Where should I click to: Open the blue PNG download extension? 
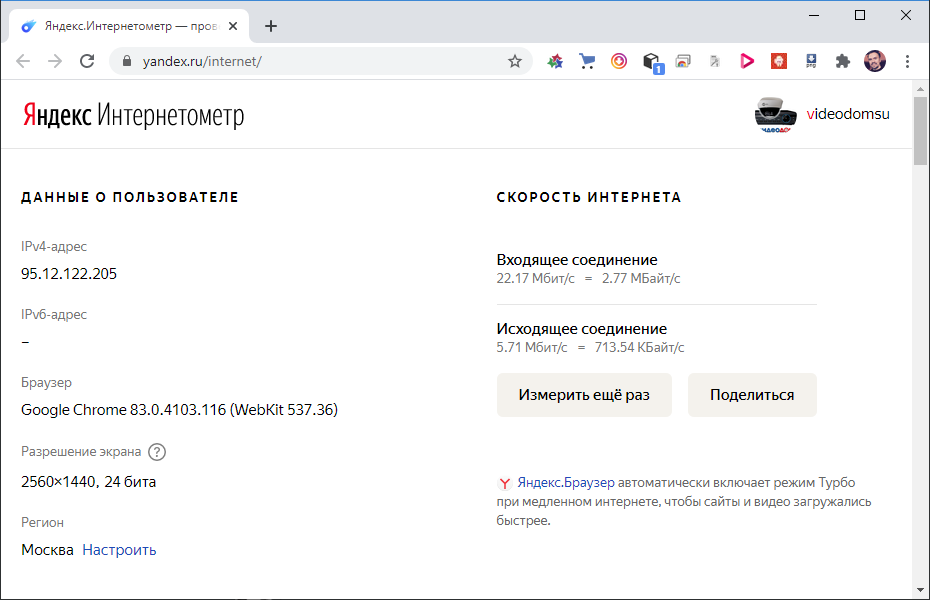pyautogui.click(x=811, y=61)
